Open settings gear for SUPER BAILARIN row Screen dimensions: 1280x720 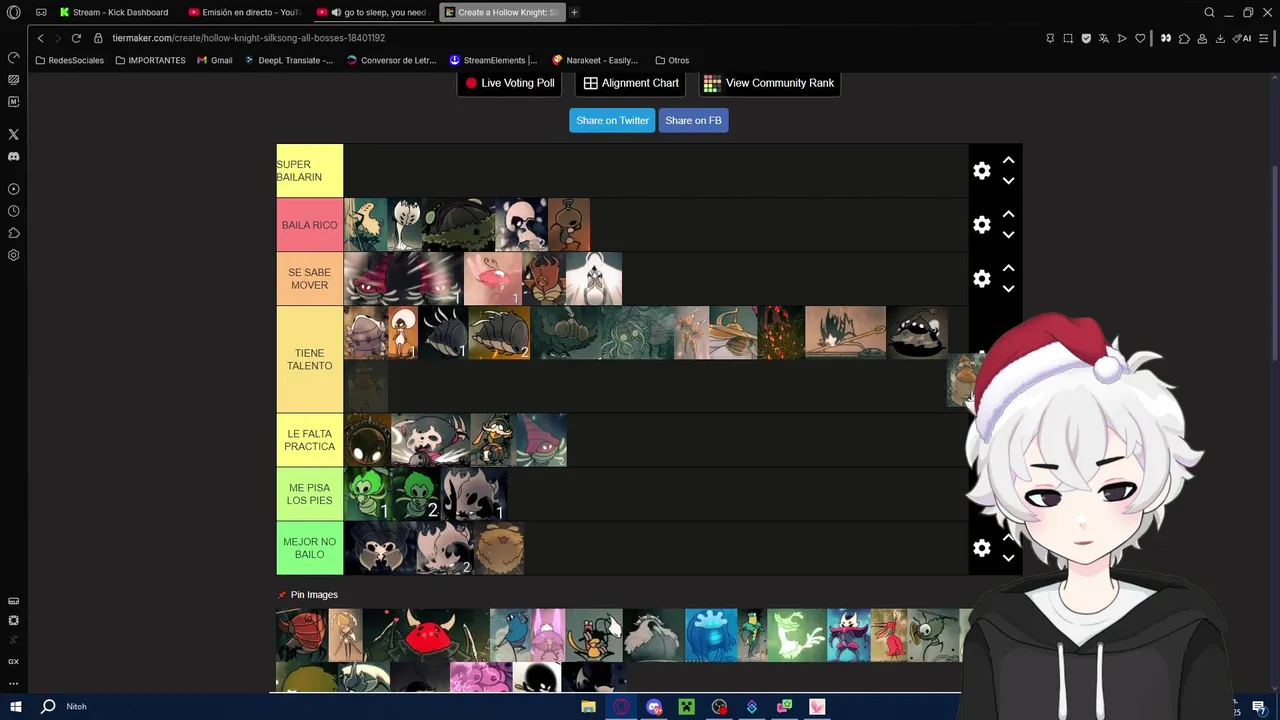(982, 171)
